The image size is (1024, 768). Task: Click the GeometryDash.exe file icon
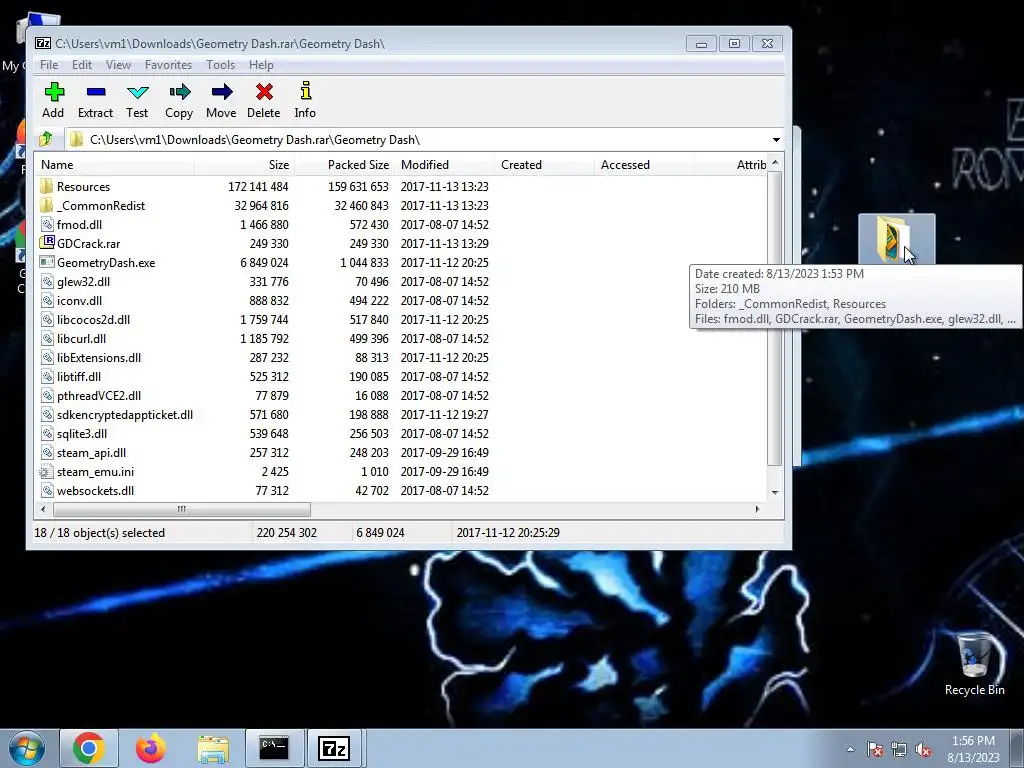coord(46,262)
